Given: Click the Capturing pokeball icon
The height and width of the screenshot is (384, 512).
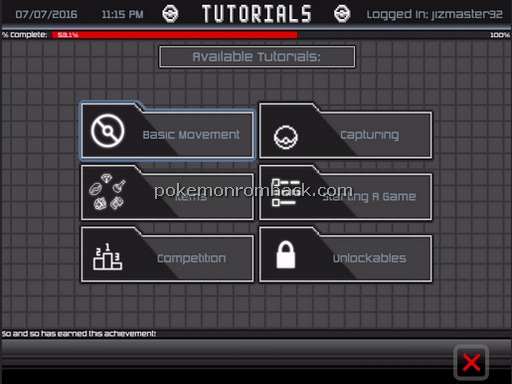Looking at the screenshot, I should 286,137.
